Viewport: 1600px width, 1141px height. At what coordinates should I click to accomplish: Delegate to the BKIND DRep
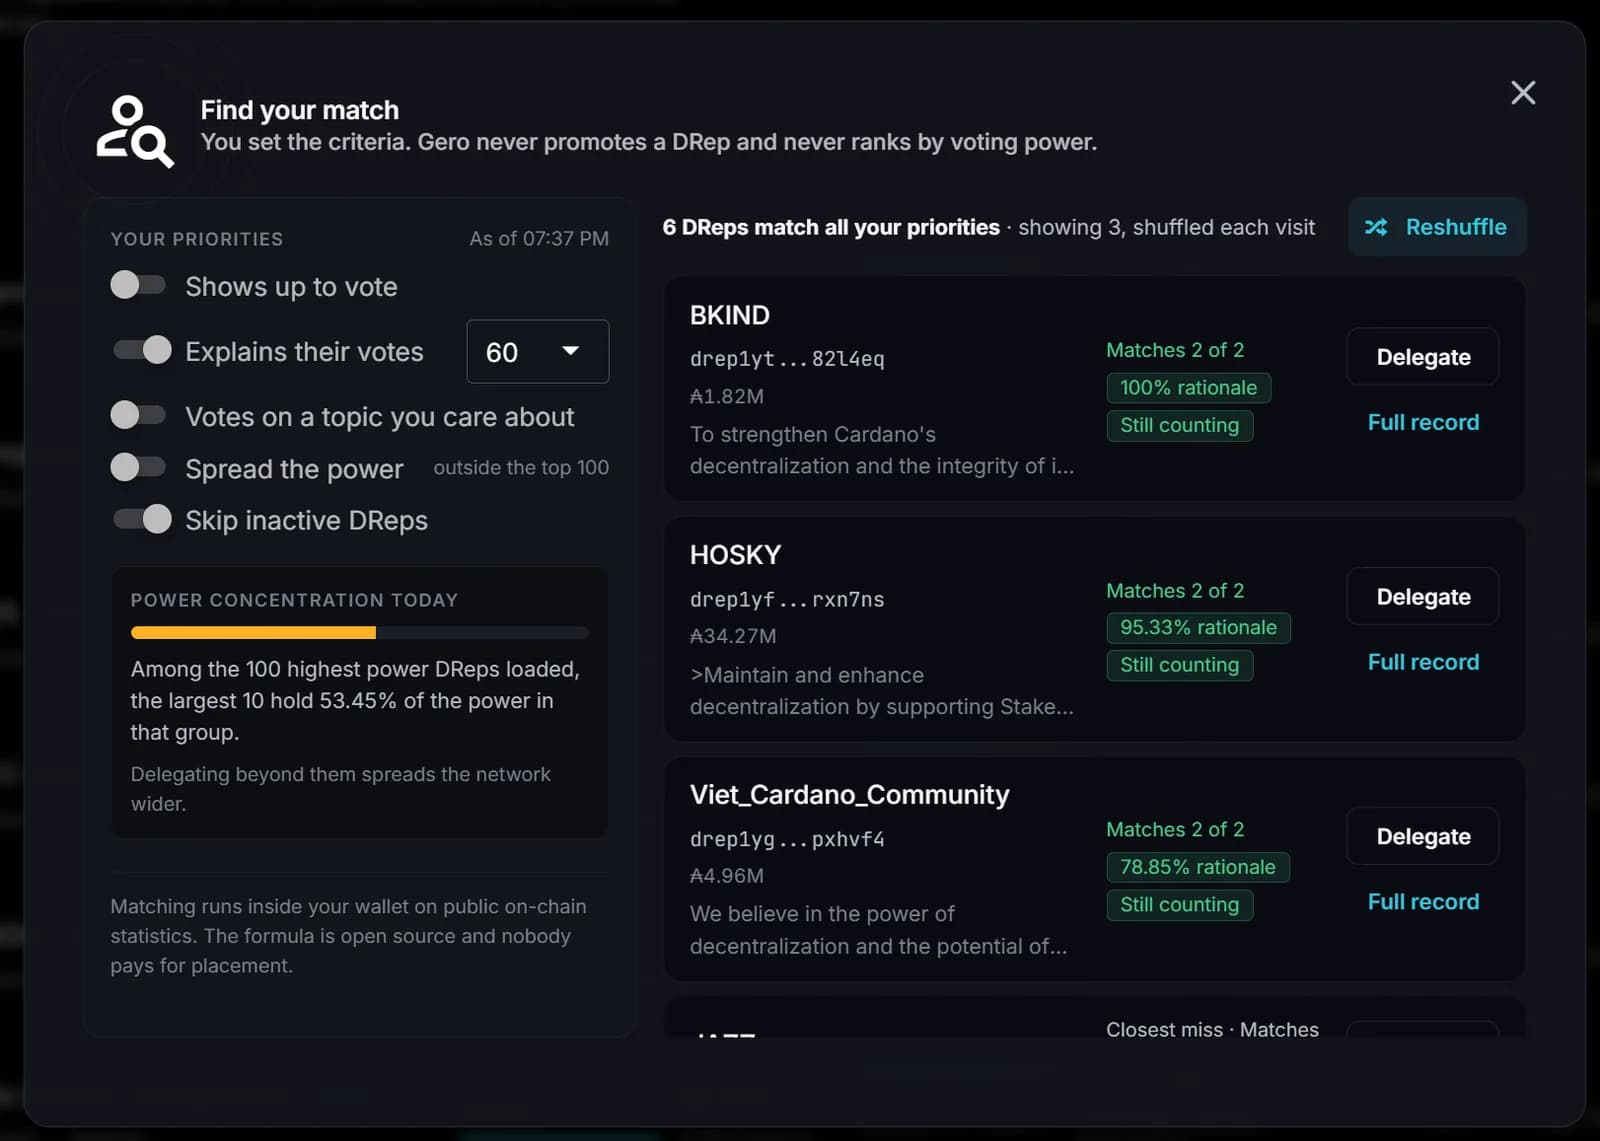coord(1423,357)
